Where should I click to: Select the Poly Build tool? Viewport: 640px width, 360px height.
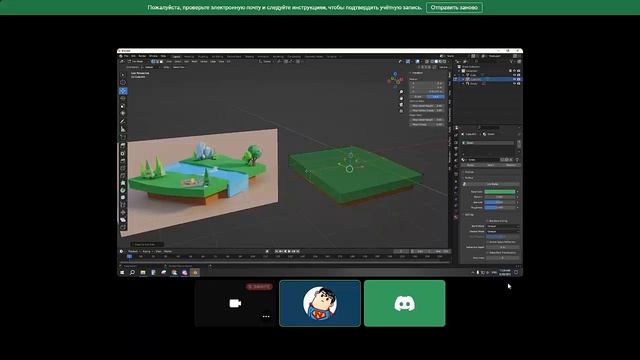coord(123,183)
